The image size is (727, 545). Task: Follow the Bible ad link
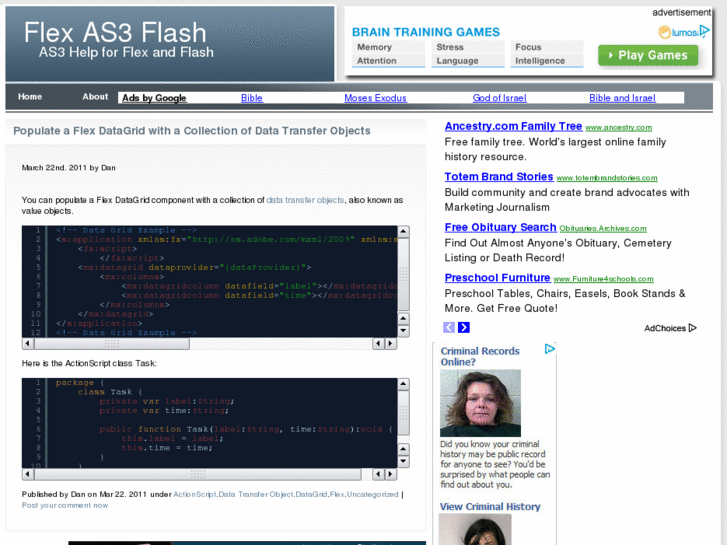coord(252,98)
